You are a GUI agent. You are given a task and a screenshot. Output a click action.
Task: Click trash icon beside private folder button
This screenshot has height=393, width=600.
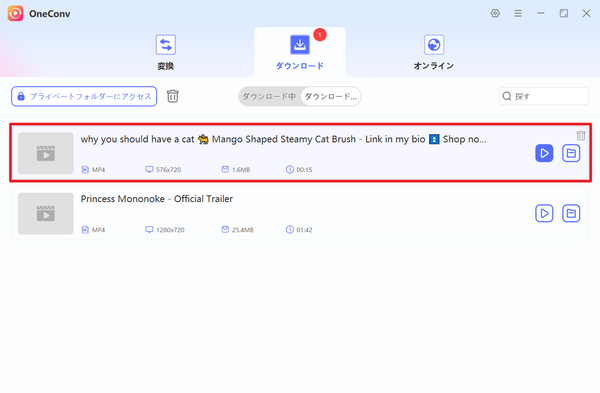click(173, 96)
